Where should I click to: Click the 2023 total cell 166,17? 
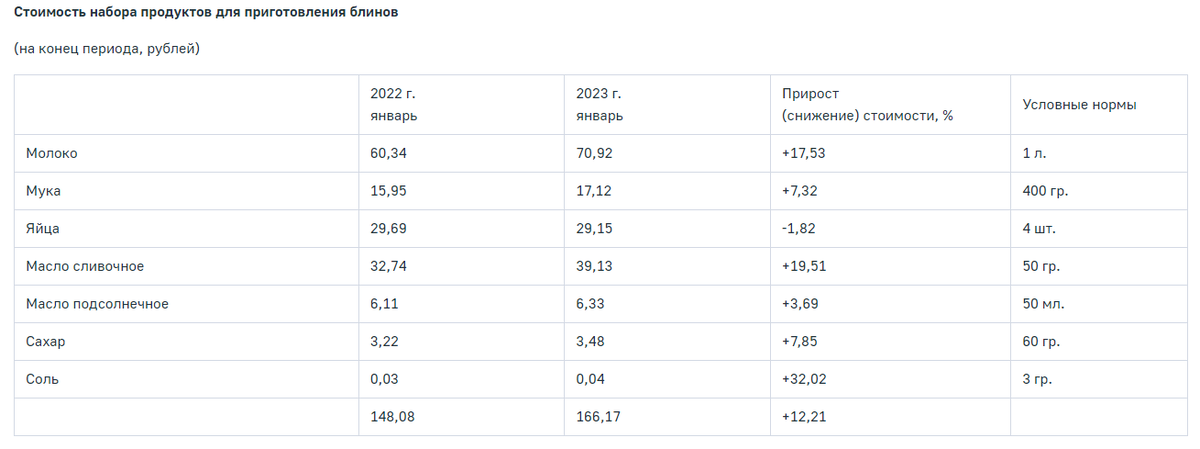tap(598, 417)
